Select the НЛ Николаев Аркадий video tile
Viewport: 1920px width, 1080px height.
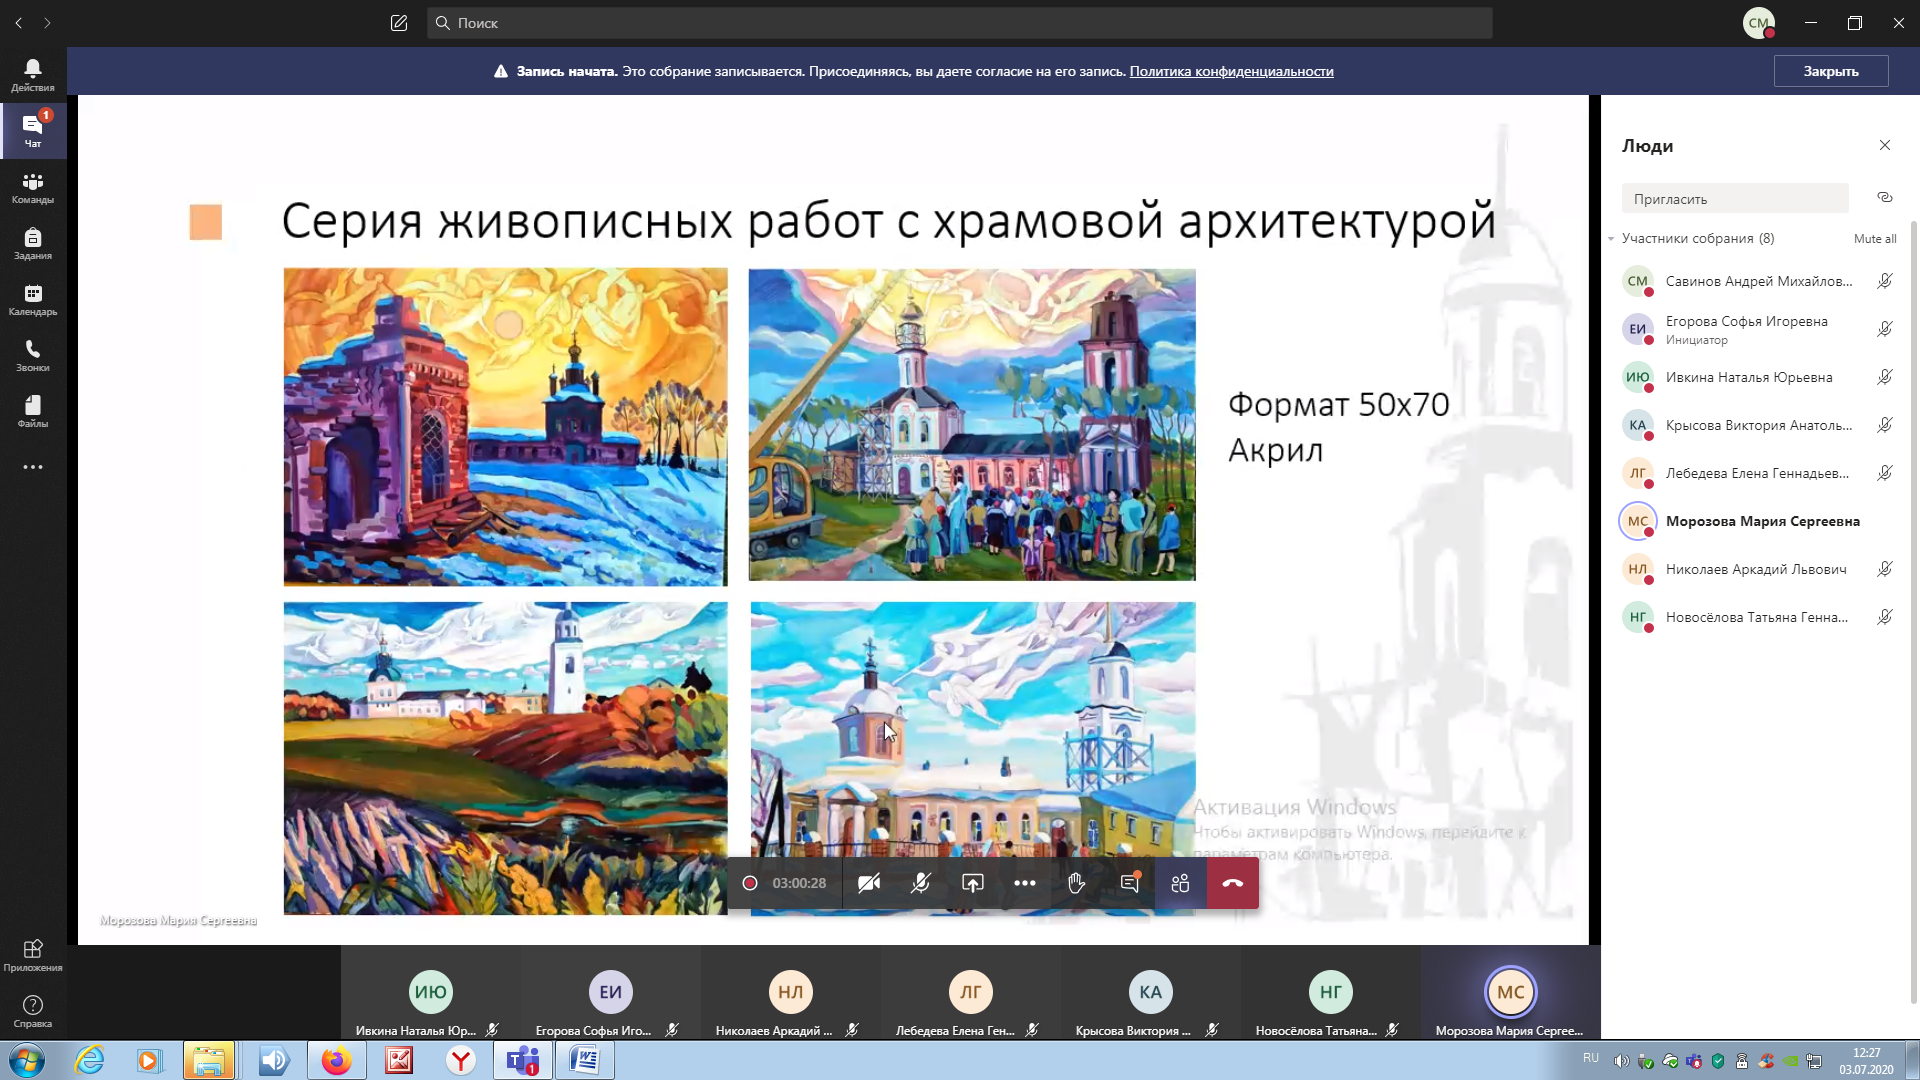pos(791,993)
